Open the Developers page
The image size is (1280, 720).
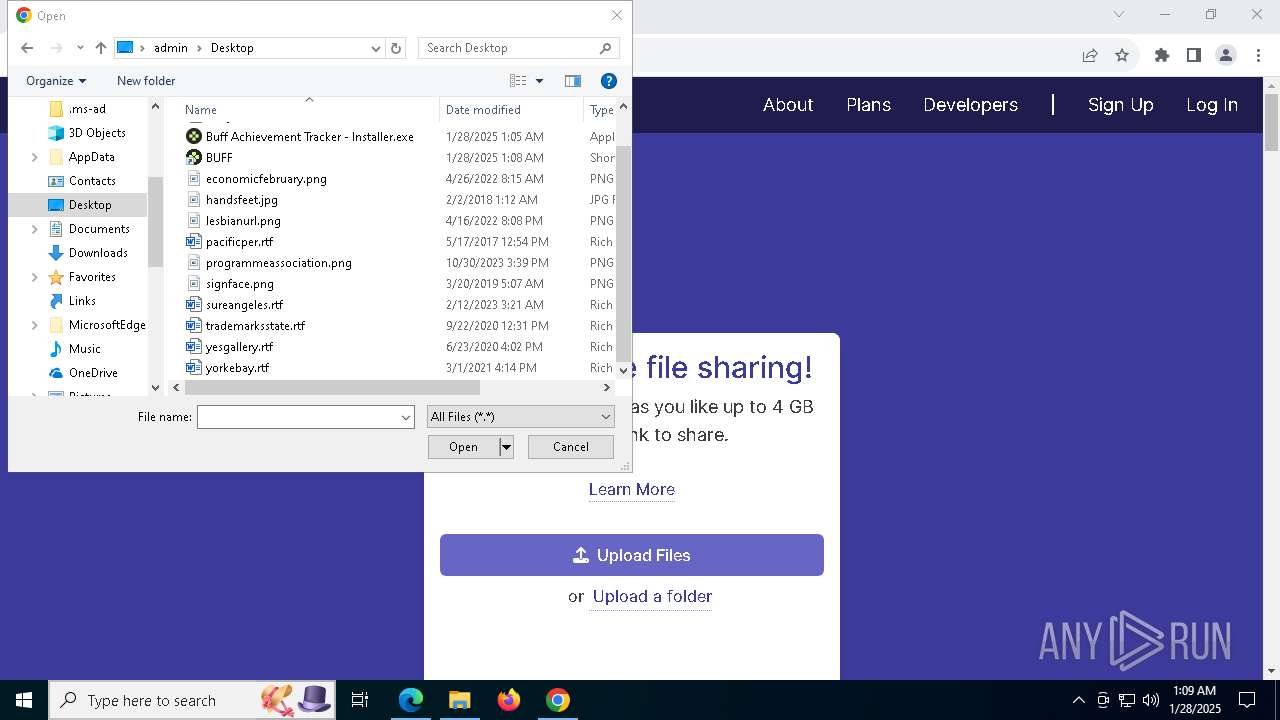point(970,105)
